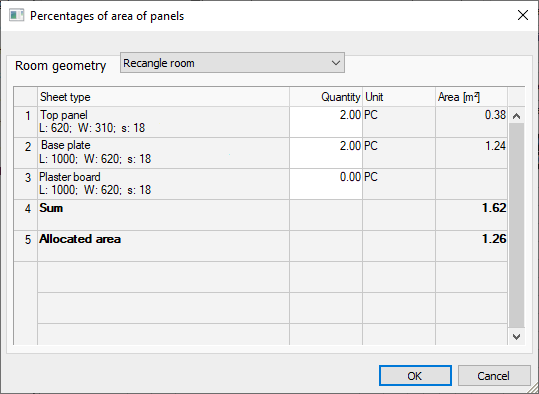539x394 pixels.
Task: Click row number 1 header
Action: coord(26,122)
